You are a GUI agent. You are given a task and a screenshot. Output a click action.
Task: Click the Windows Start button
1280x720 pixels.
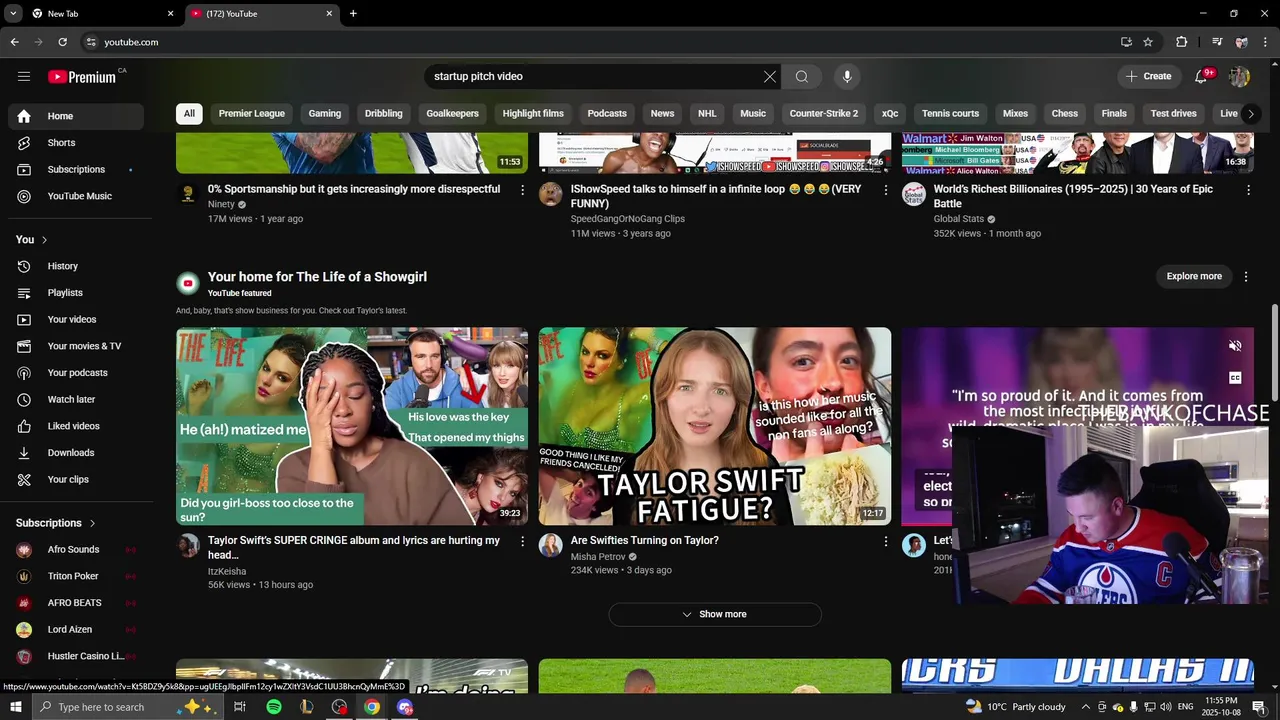pos(15,707)
